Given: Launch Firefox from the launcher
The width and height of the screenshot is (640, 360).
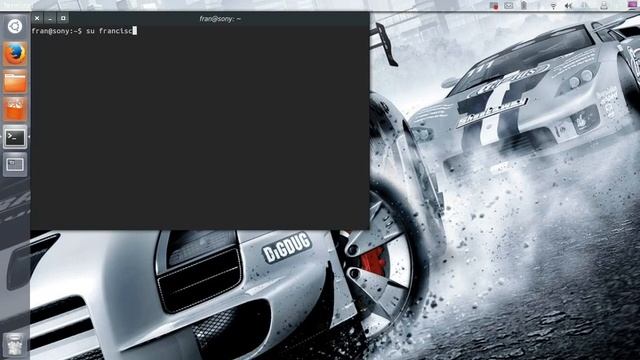Looking at the screenshot, I should pos(15,54).
